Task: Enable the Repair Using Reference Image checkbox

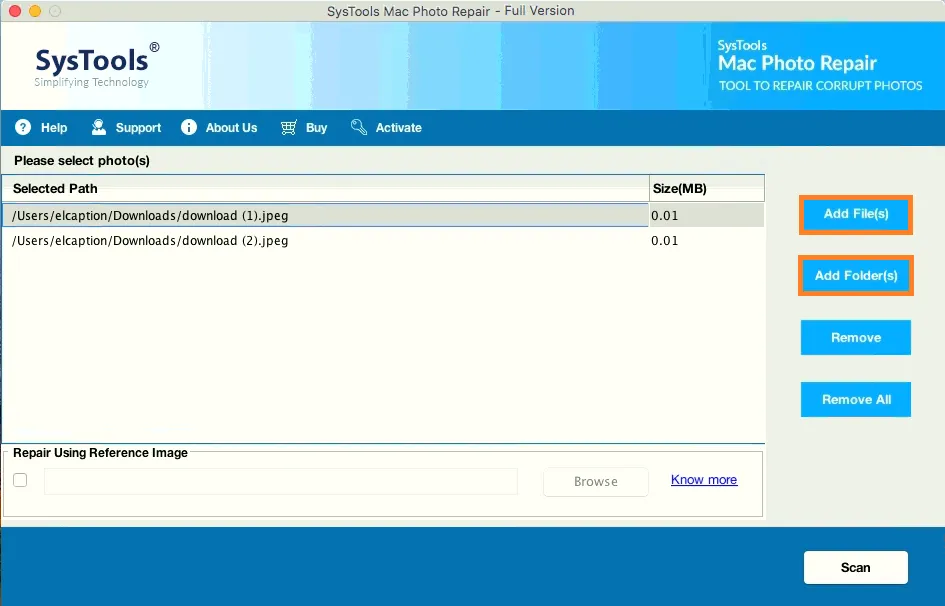Action: click(x=20, y=480)
